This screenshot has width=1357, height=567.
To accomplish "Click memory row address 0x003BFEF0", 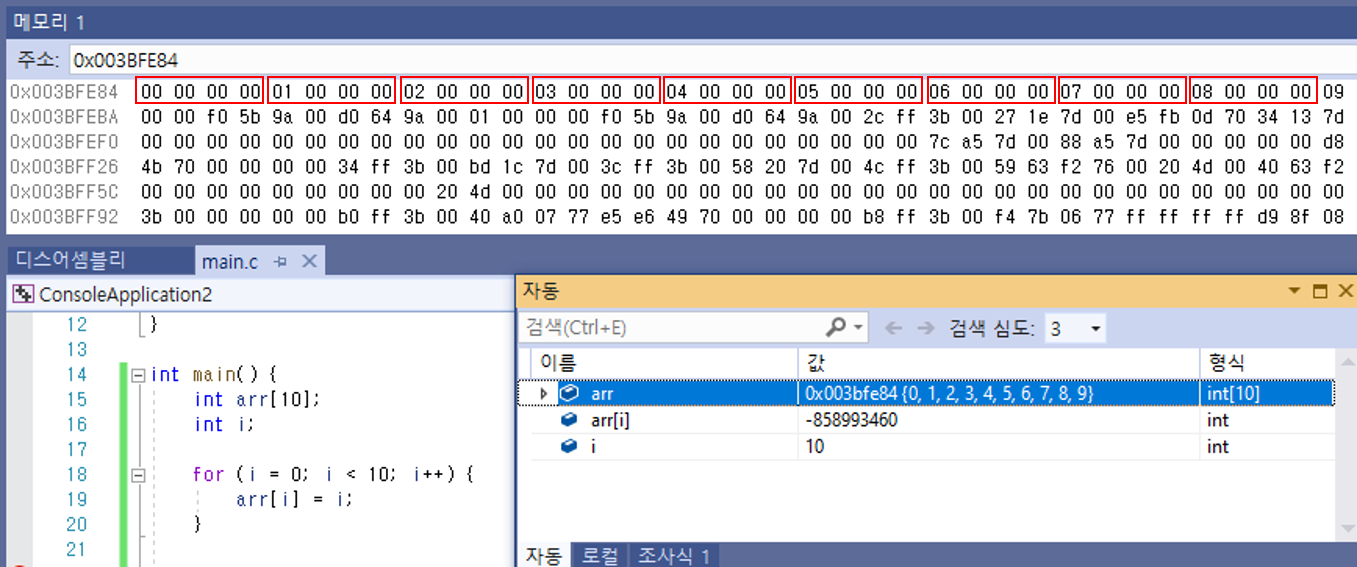I will (64, 141).
